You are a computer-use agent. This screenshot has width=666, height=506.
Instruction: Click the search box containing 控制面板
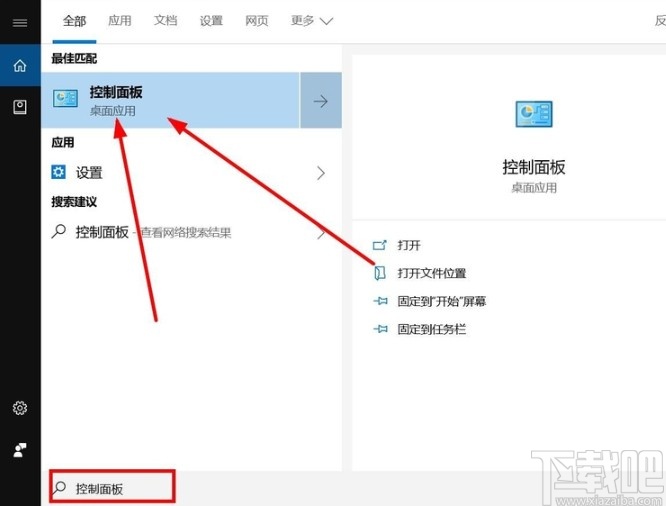112,487
